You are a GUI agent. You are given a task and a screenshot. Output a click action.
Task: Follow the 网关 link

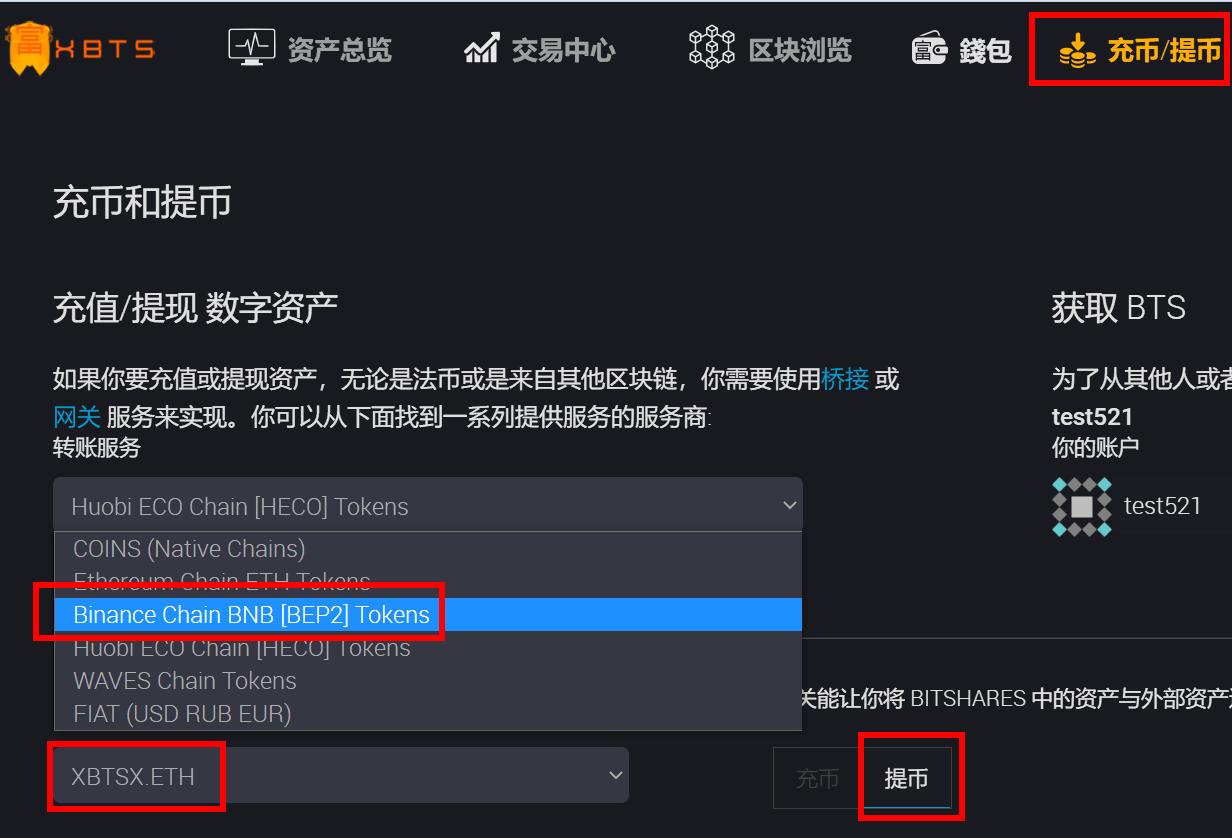[x=77, y=416]
